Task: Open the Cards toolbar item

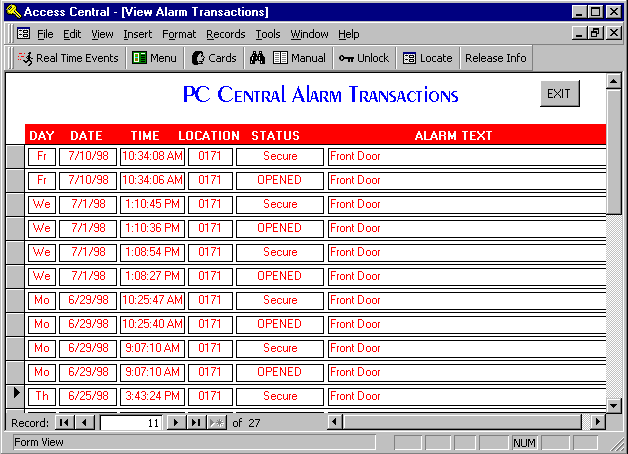Action: [214, 58]
